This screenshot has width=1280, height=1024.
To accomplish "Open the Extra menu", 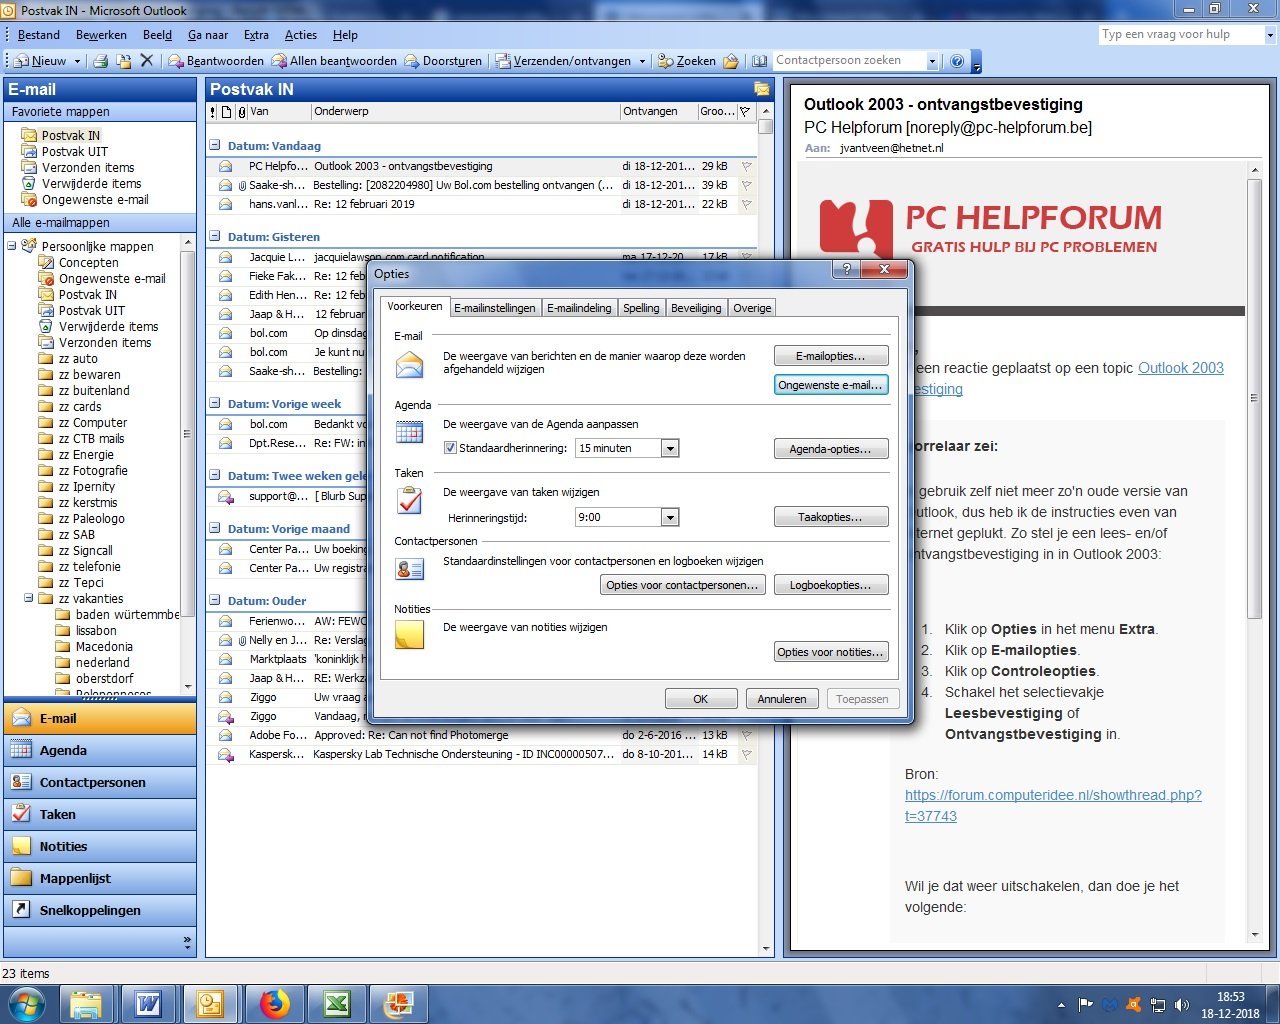I will pos(256,35).
